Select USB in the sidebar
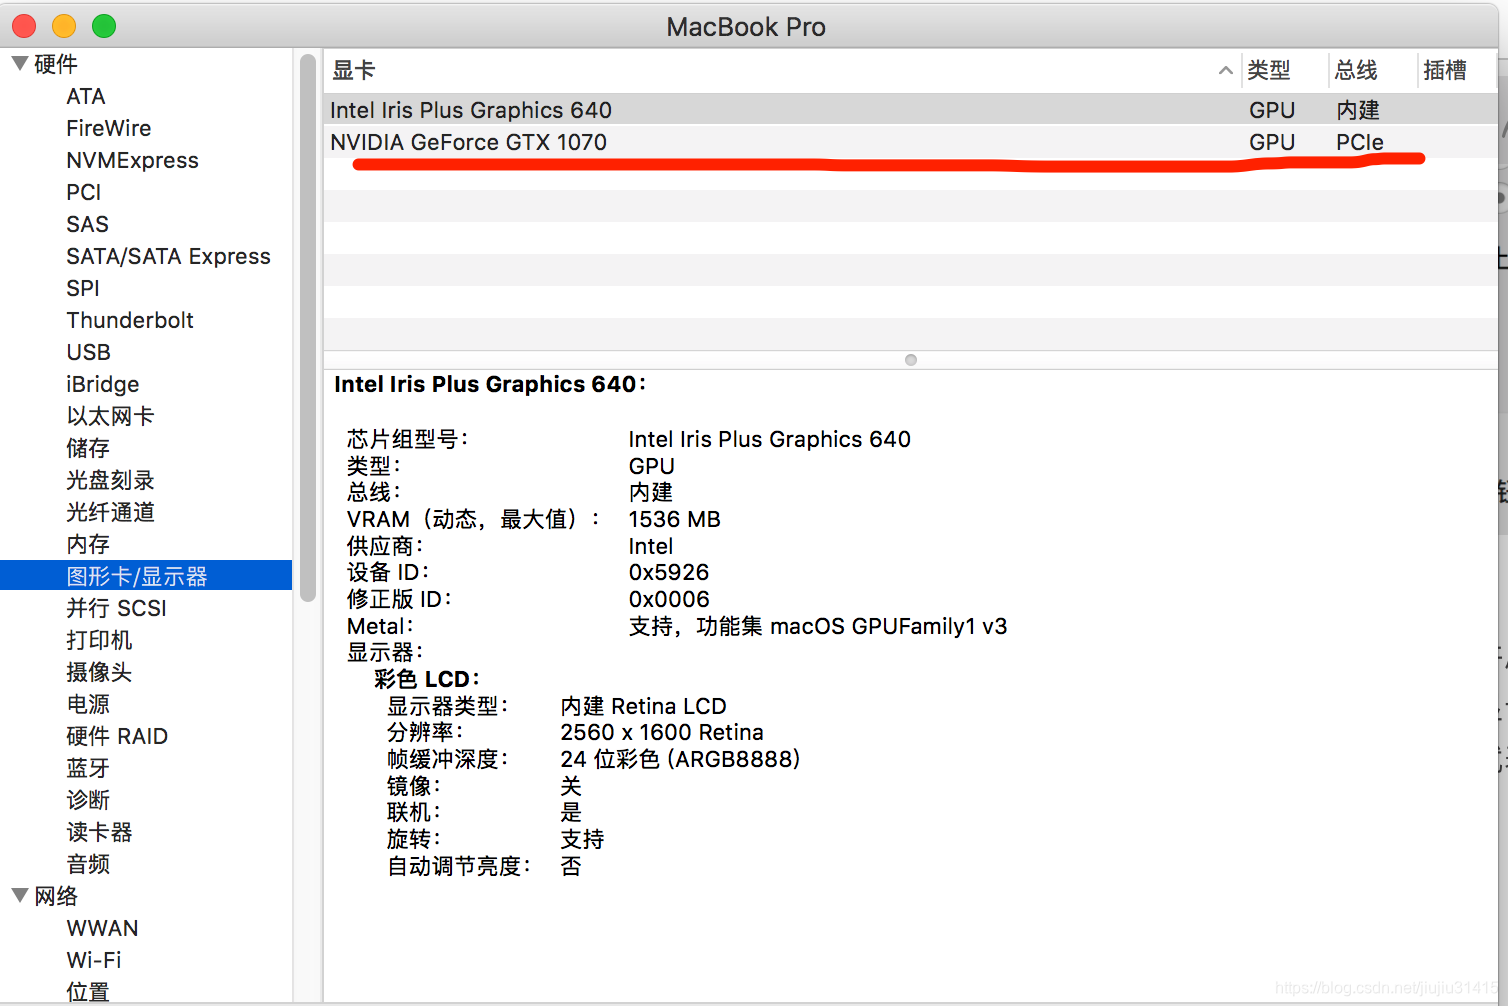This screenshot has height=1006, width=1508. coord(89,352)
